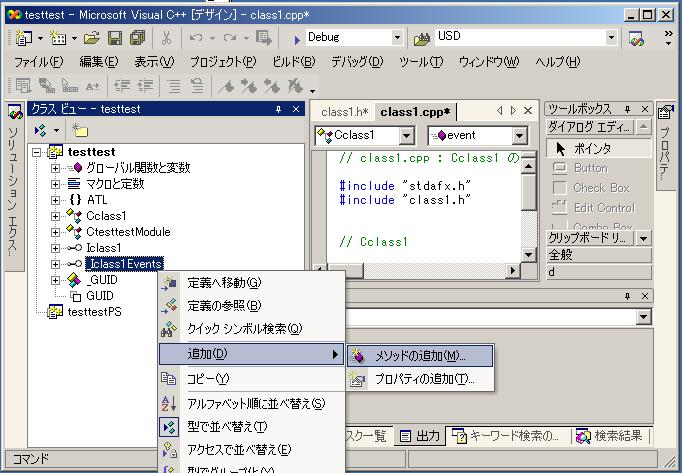Close the Class View panel
Image resolution: width=682 pixels, height=473 pixels.
(x=296, y=109)
